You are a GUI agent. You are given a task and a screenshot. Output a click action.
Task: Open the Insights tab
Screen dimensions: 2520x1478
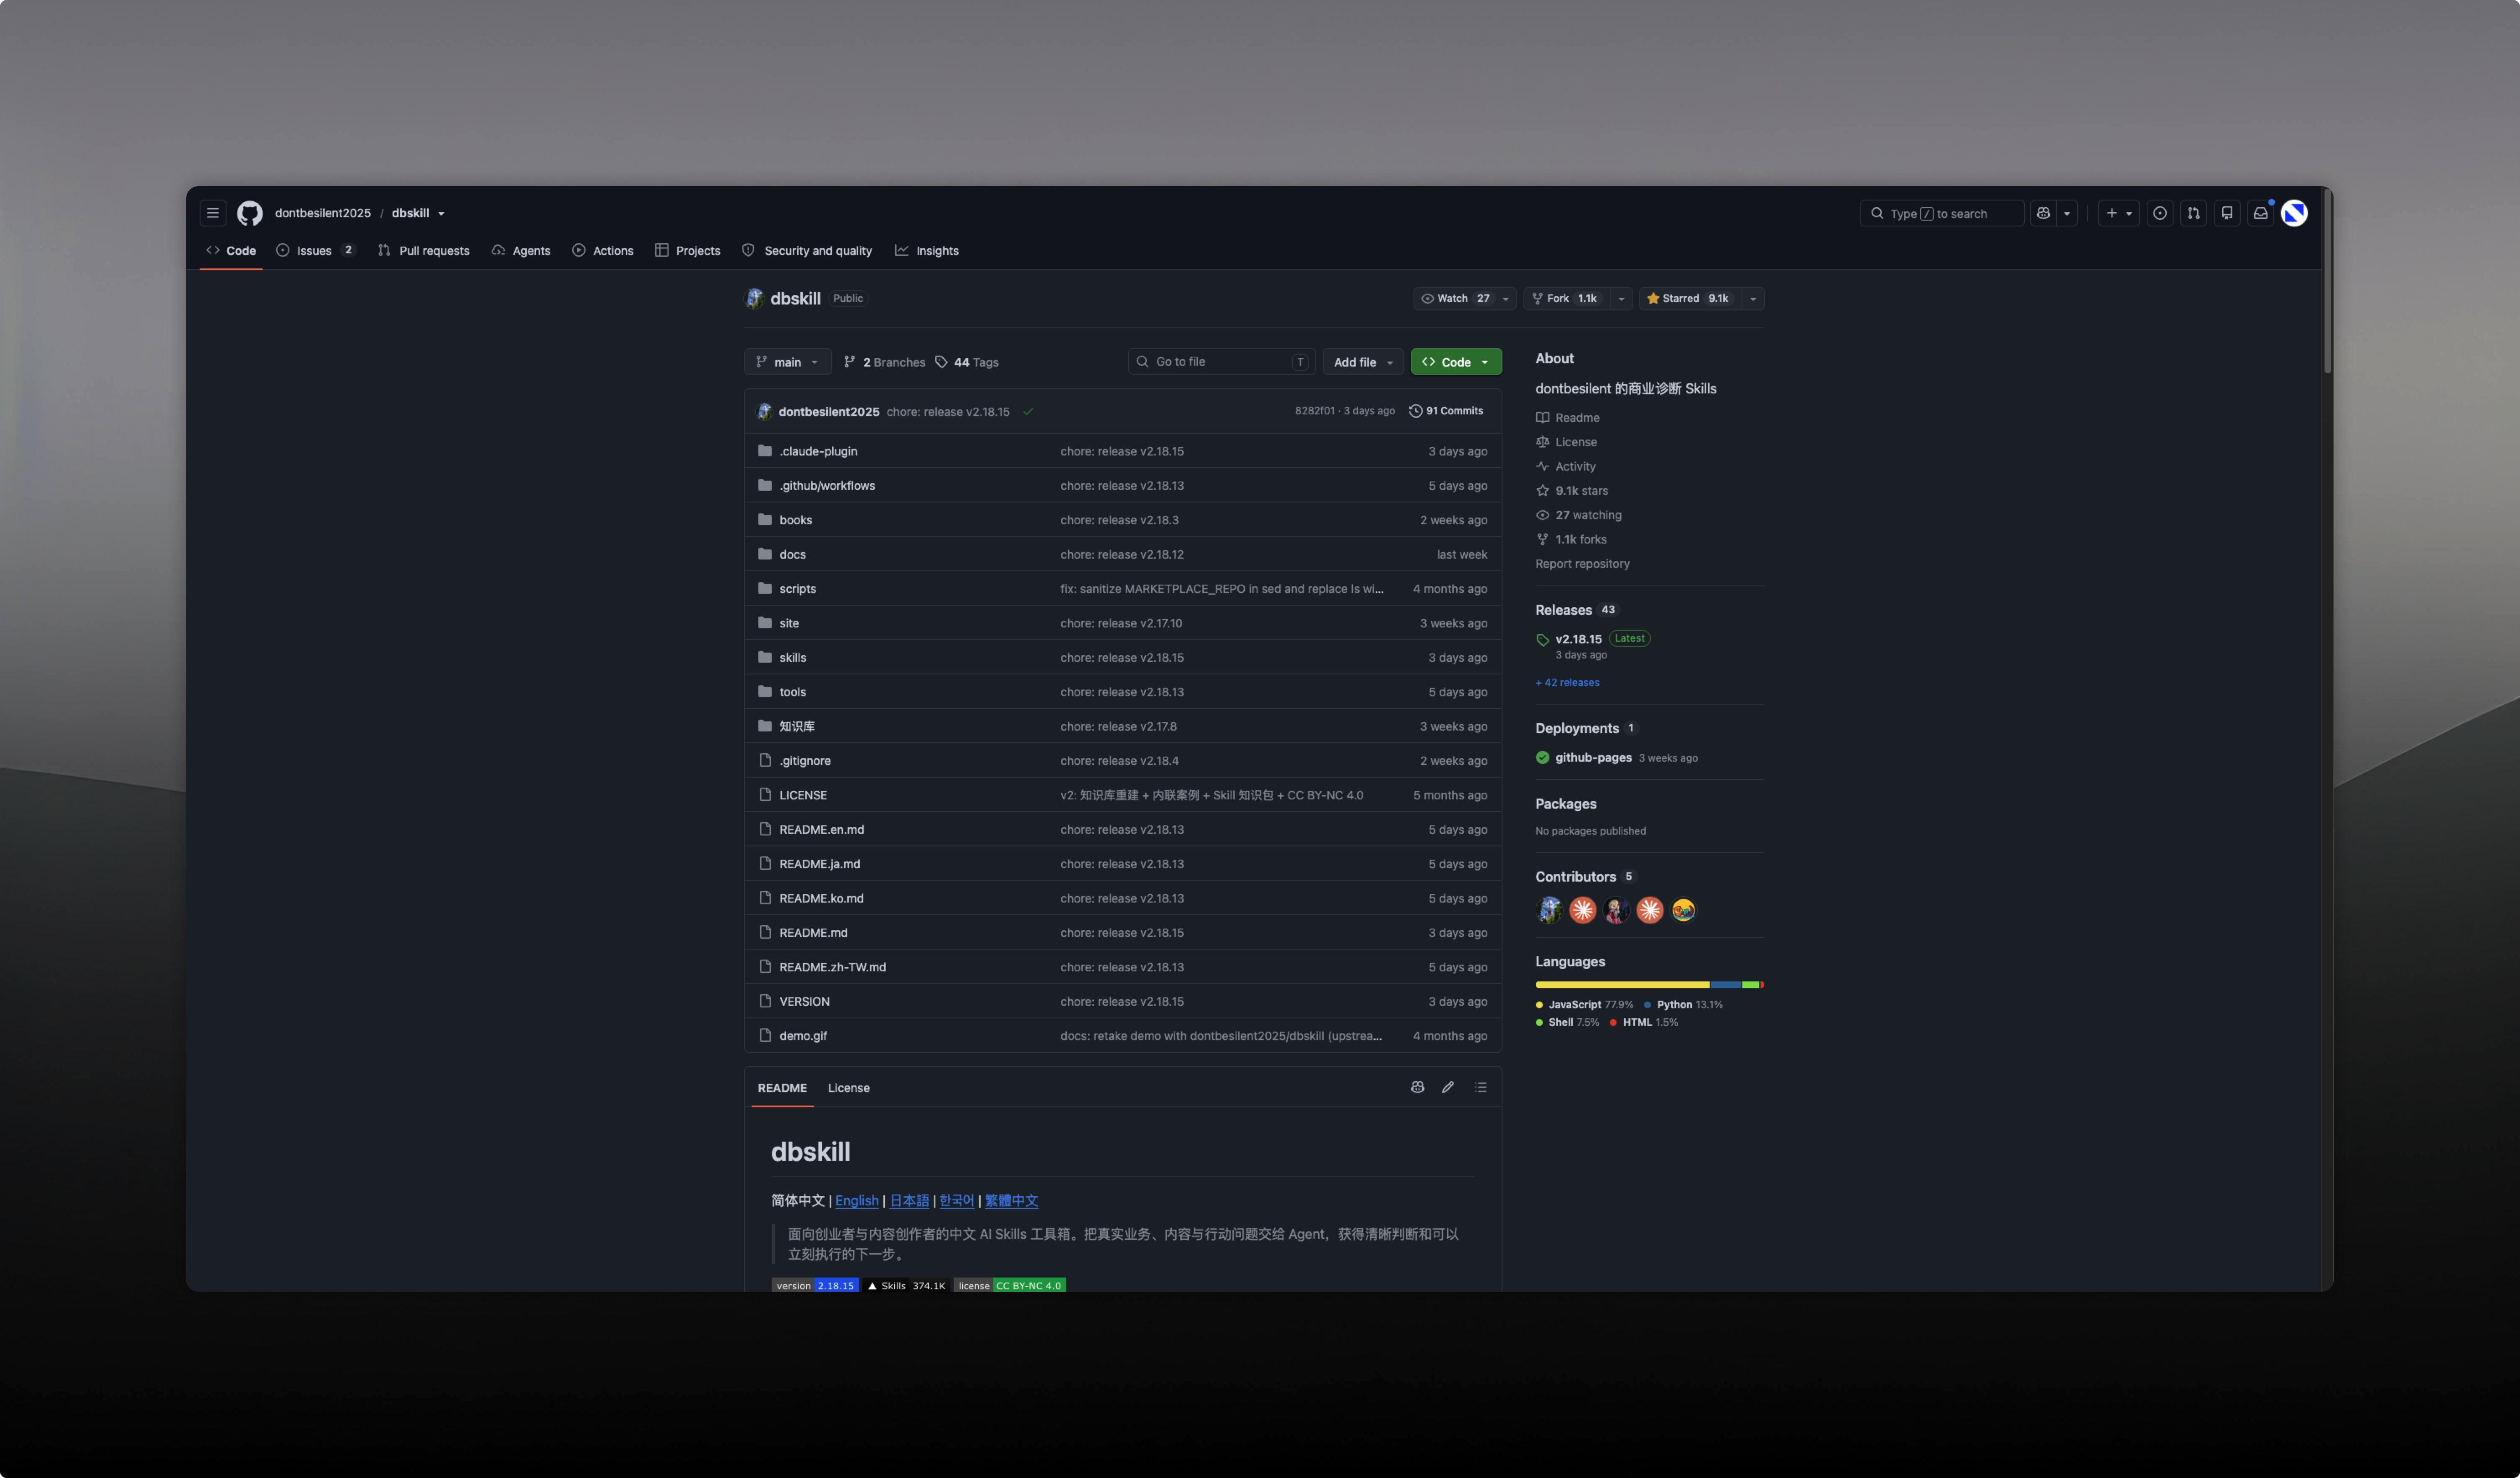(927, 250)
